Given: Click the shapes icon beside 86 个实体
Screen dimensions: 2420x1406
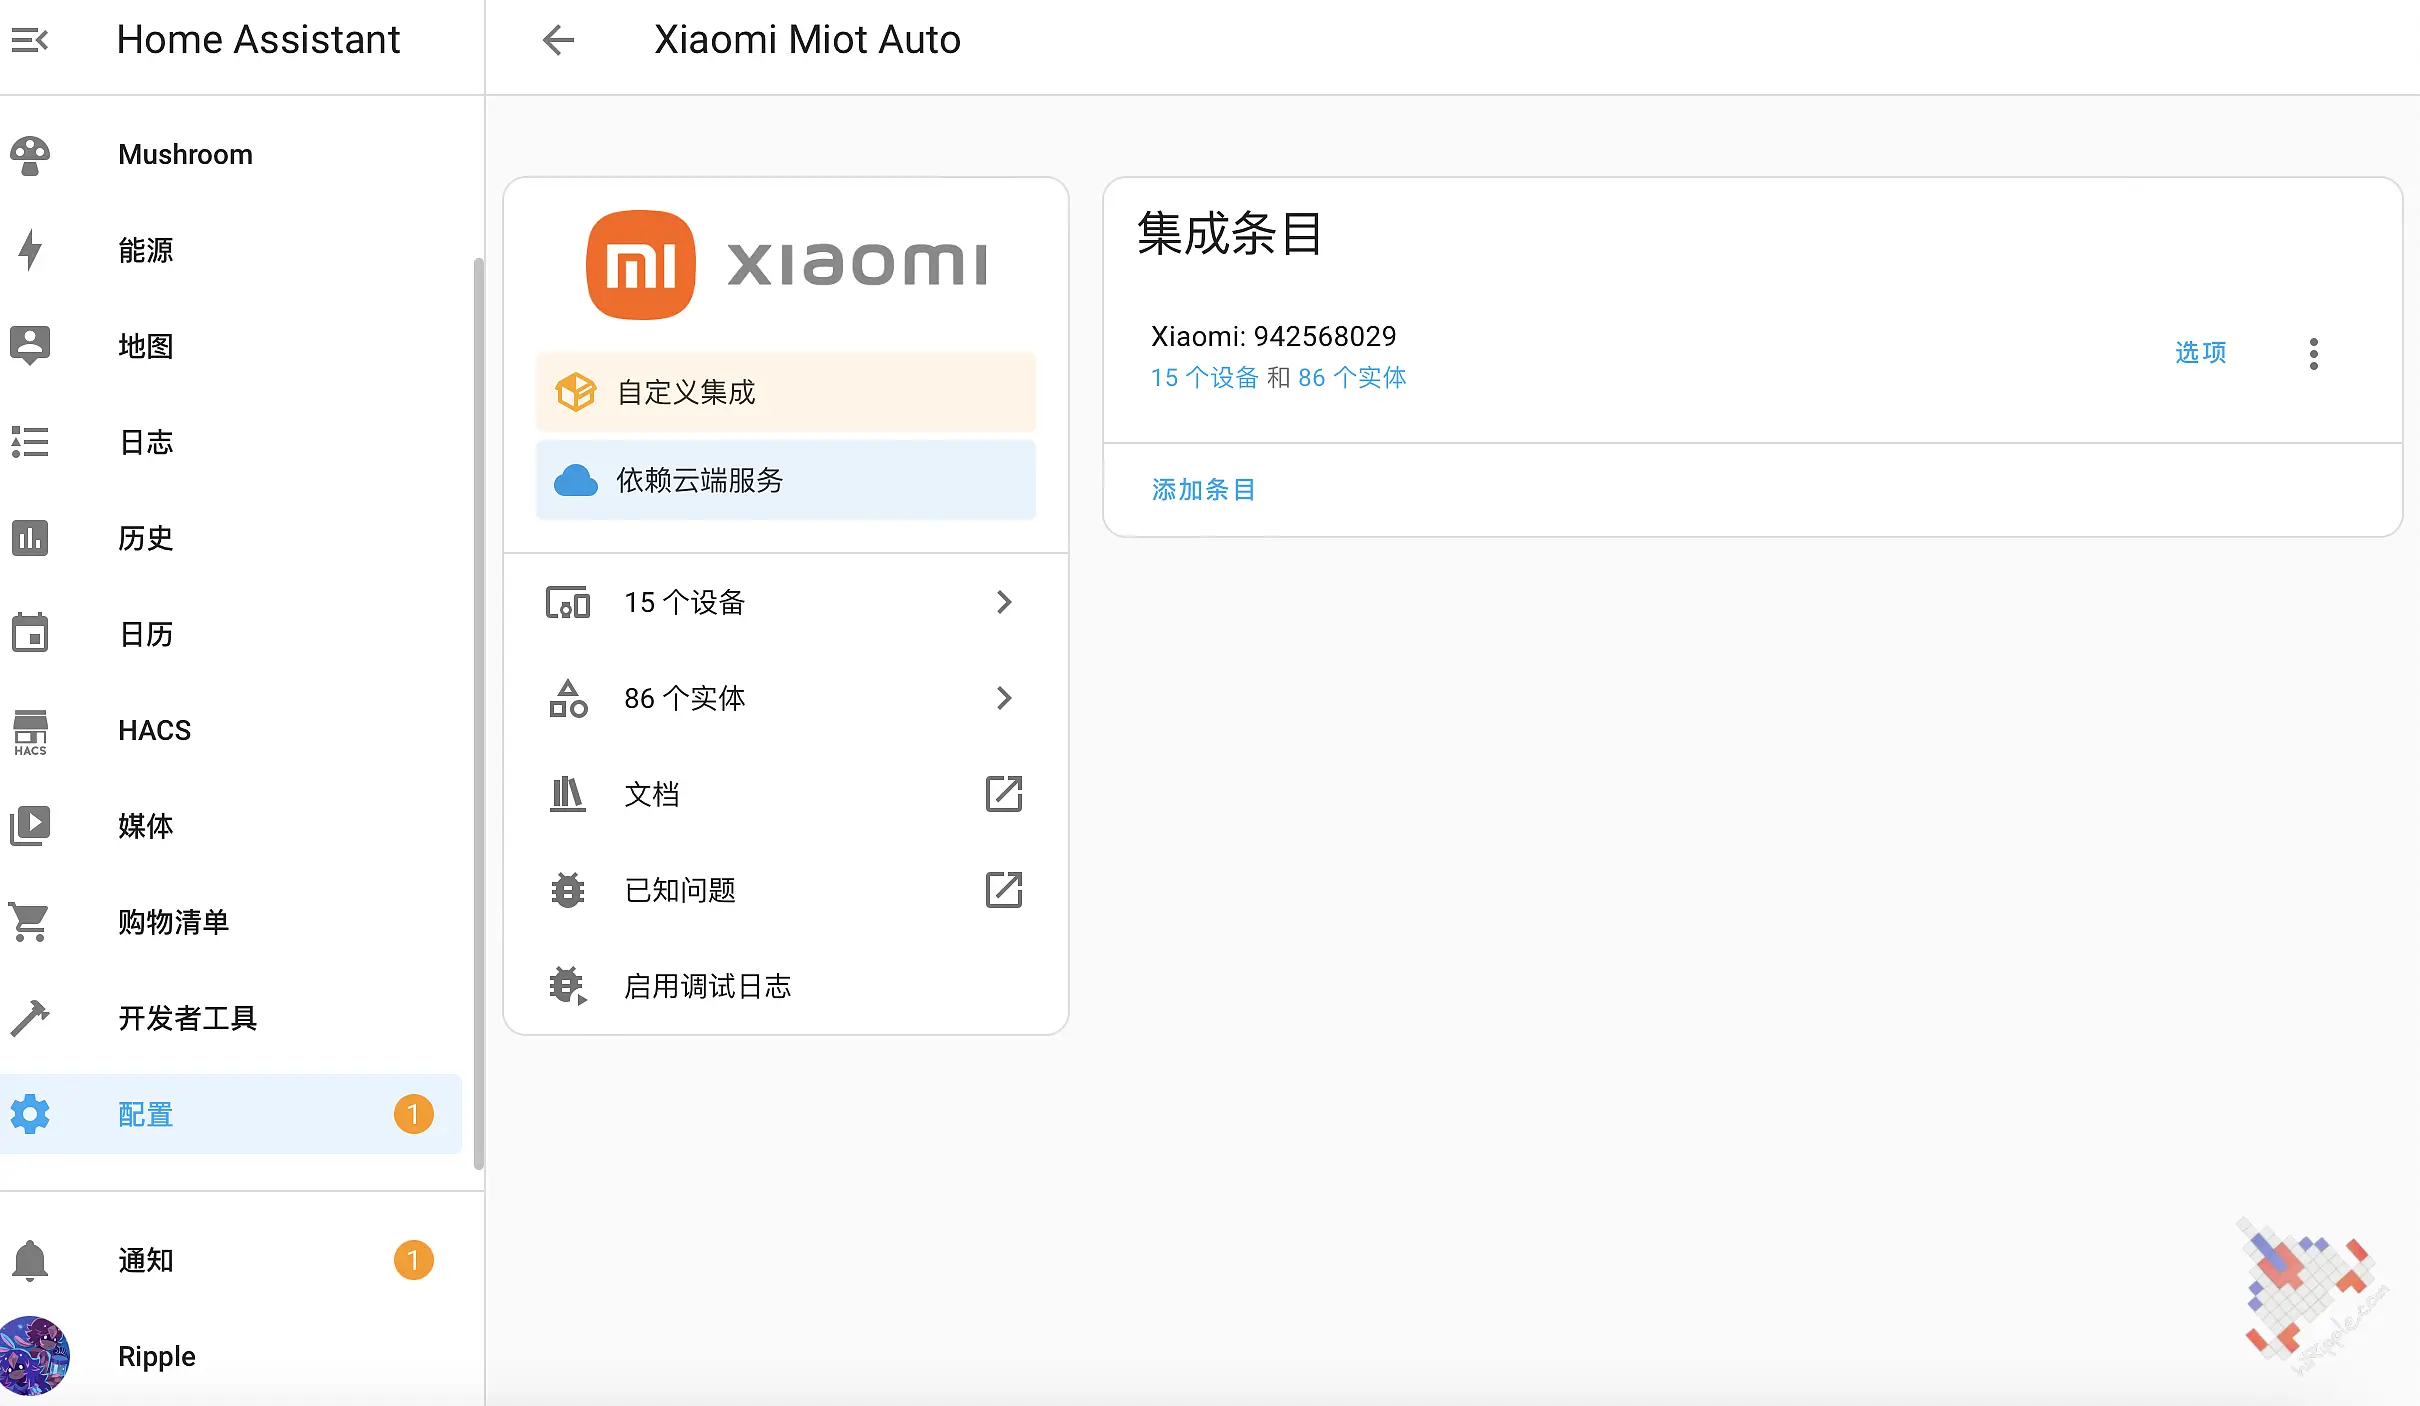Looking at the screenshot, I should pos(568,698).
